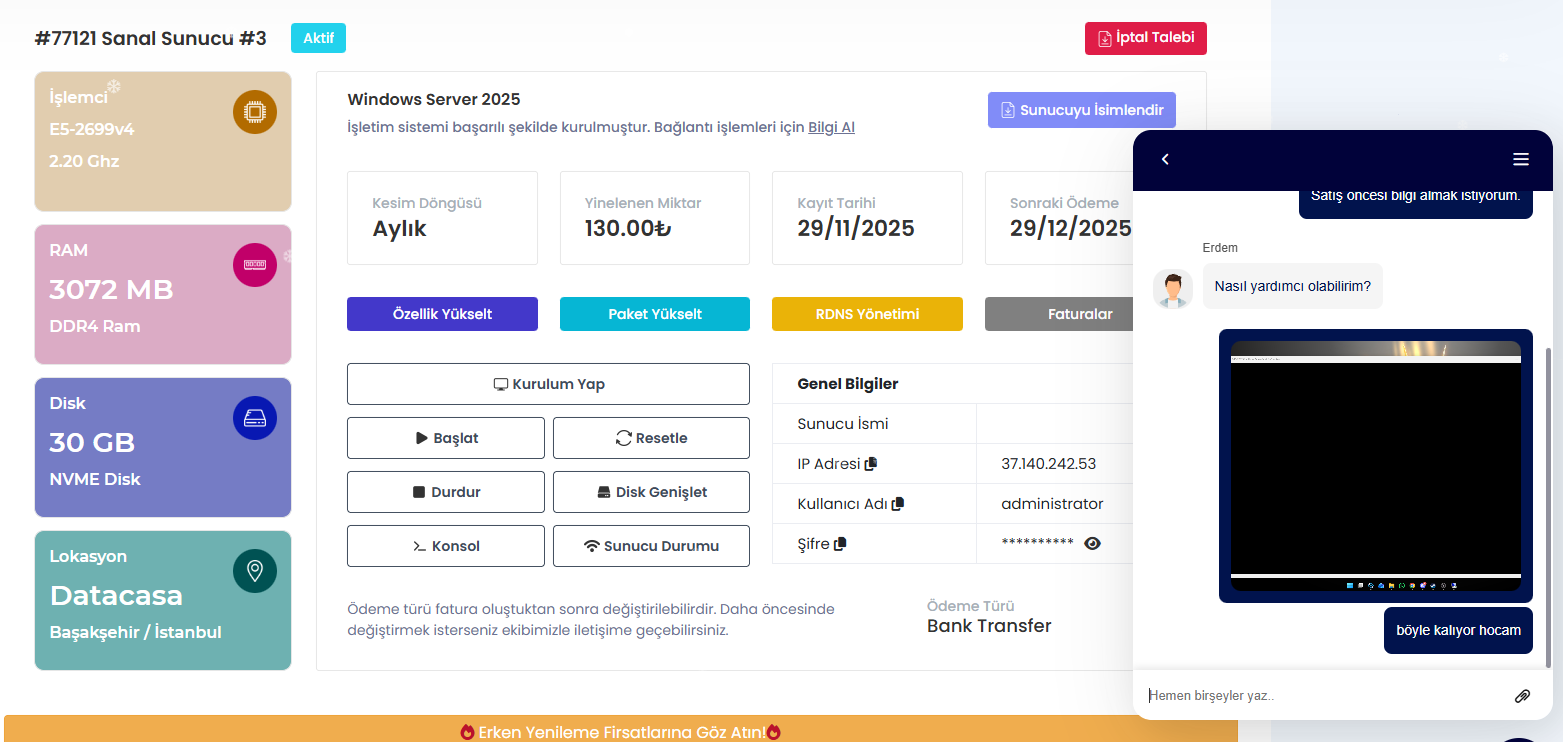
Task: Click the 29/11/2025 registration date
Action: 856,228
